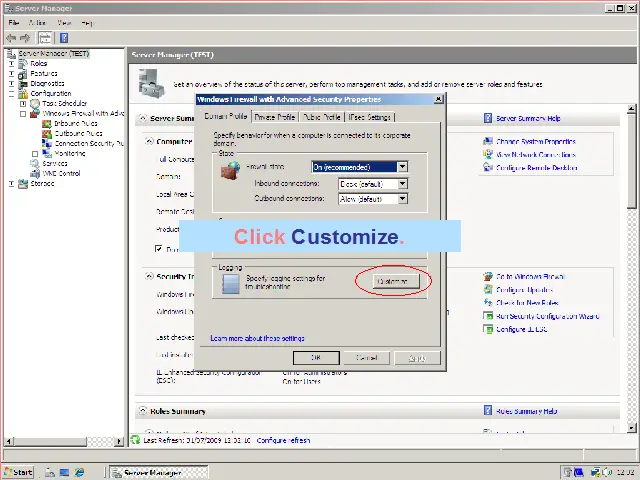
Task: Select Inbound Rules in the tree
Action: click(76, 123)
